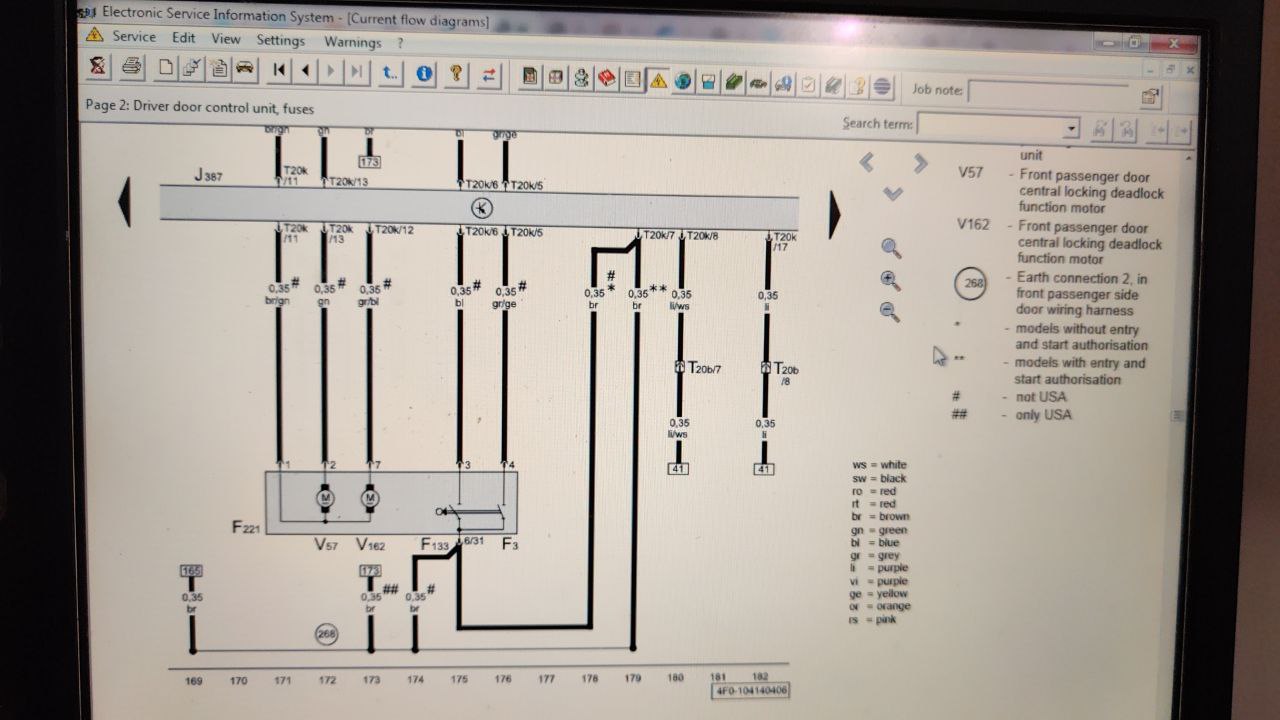1280x720 pixels.
Task: Click the J387 component label
Action: coord(208,177)
